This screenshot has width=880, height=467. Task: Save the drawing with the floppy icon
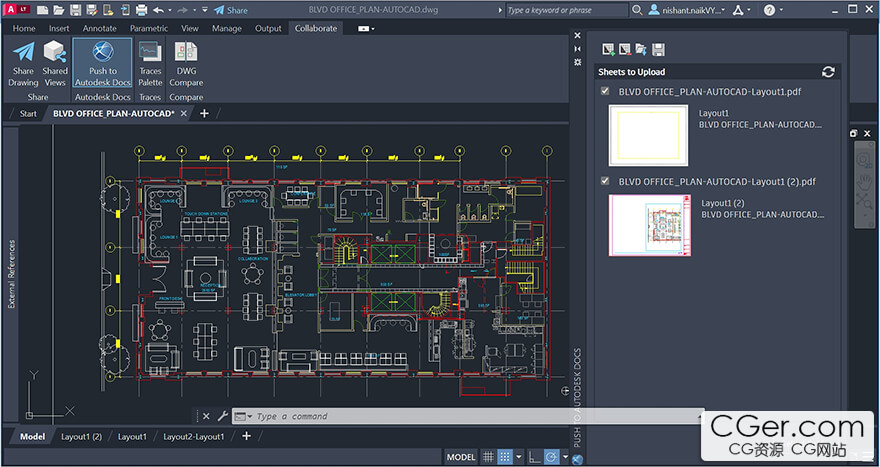[75, 10]
